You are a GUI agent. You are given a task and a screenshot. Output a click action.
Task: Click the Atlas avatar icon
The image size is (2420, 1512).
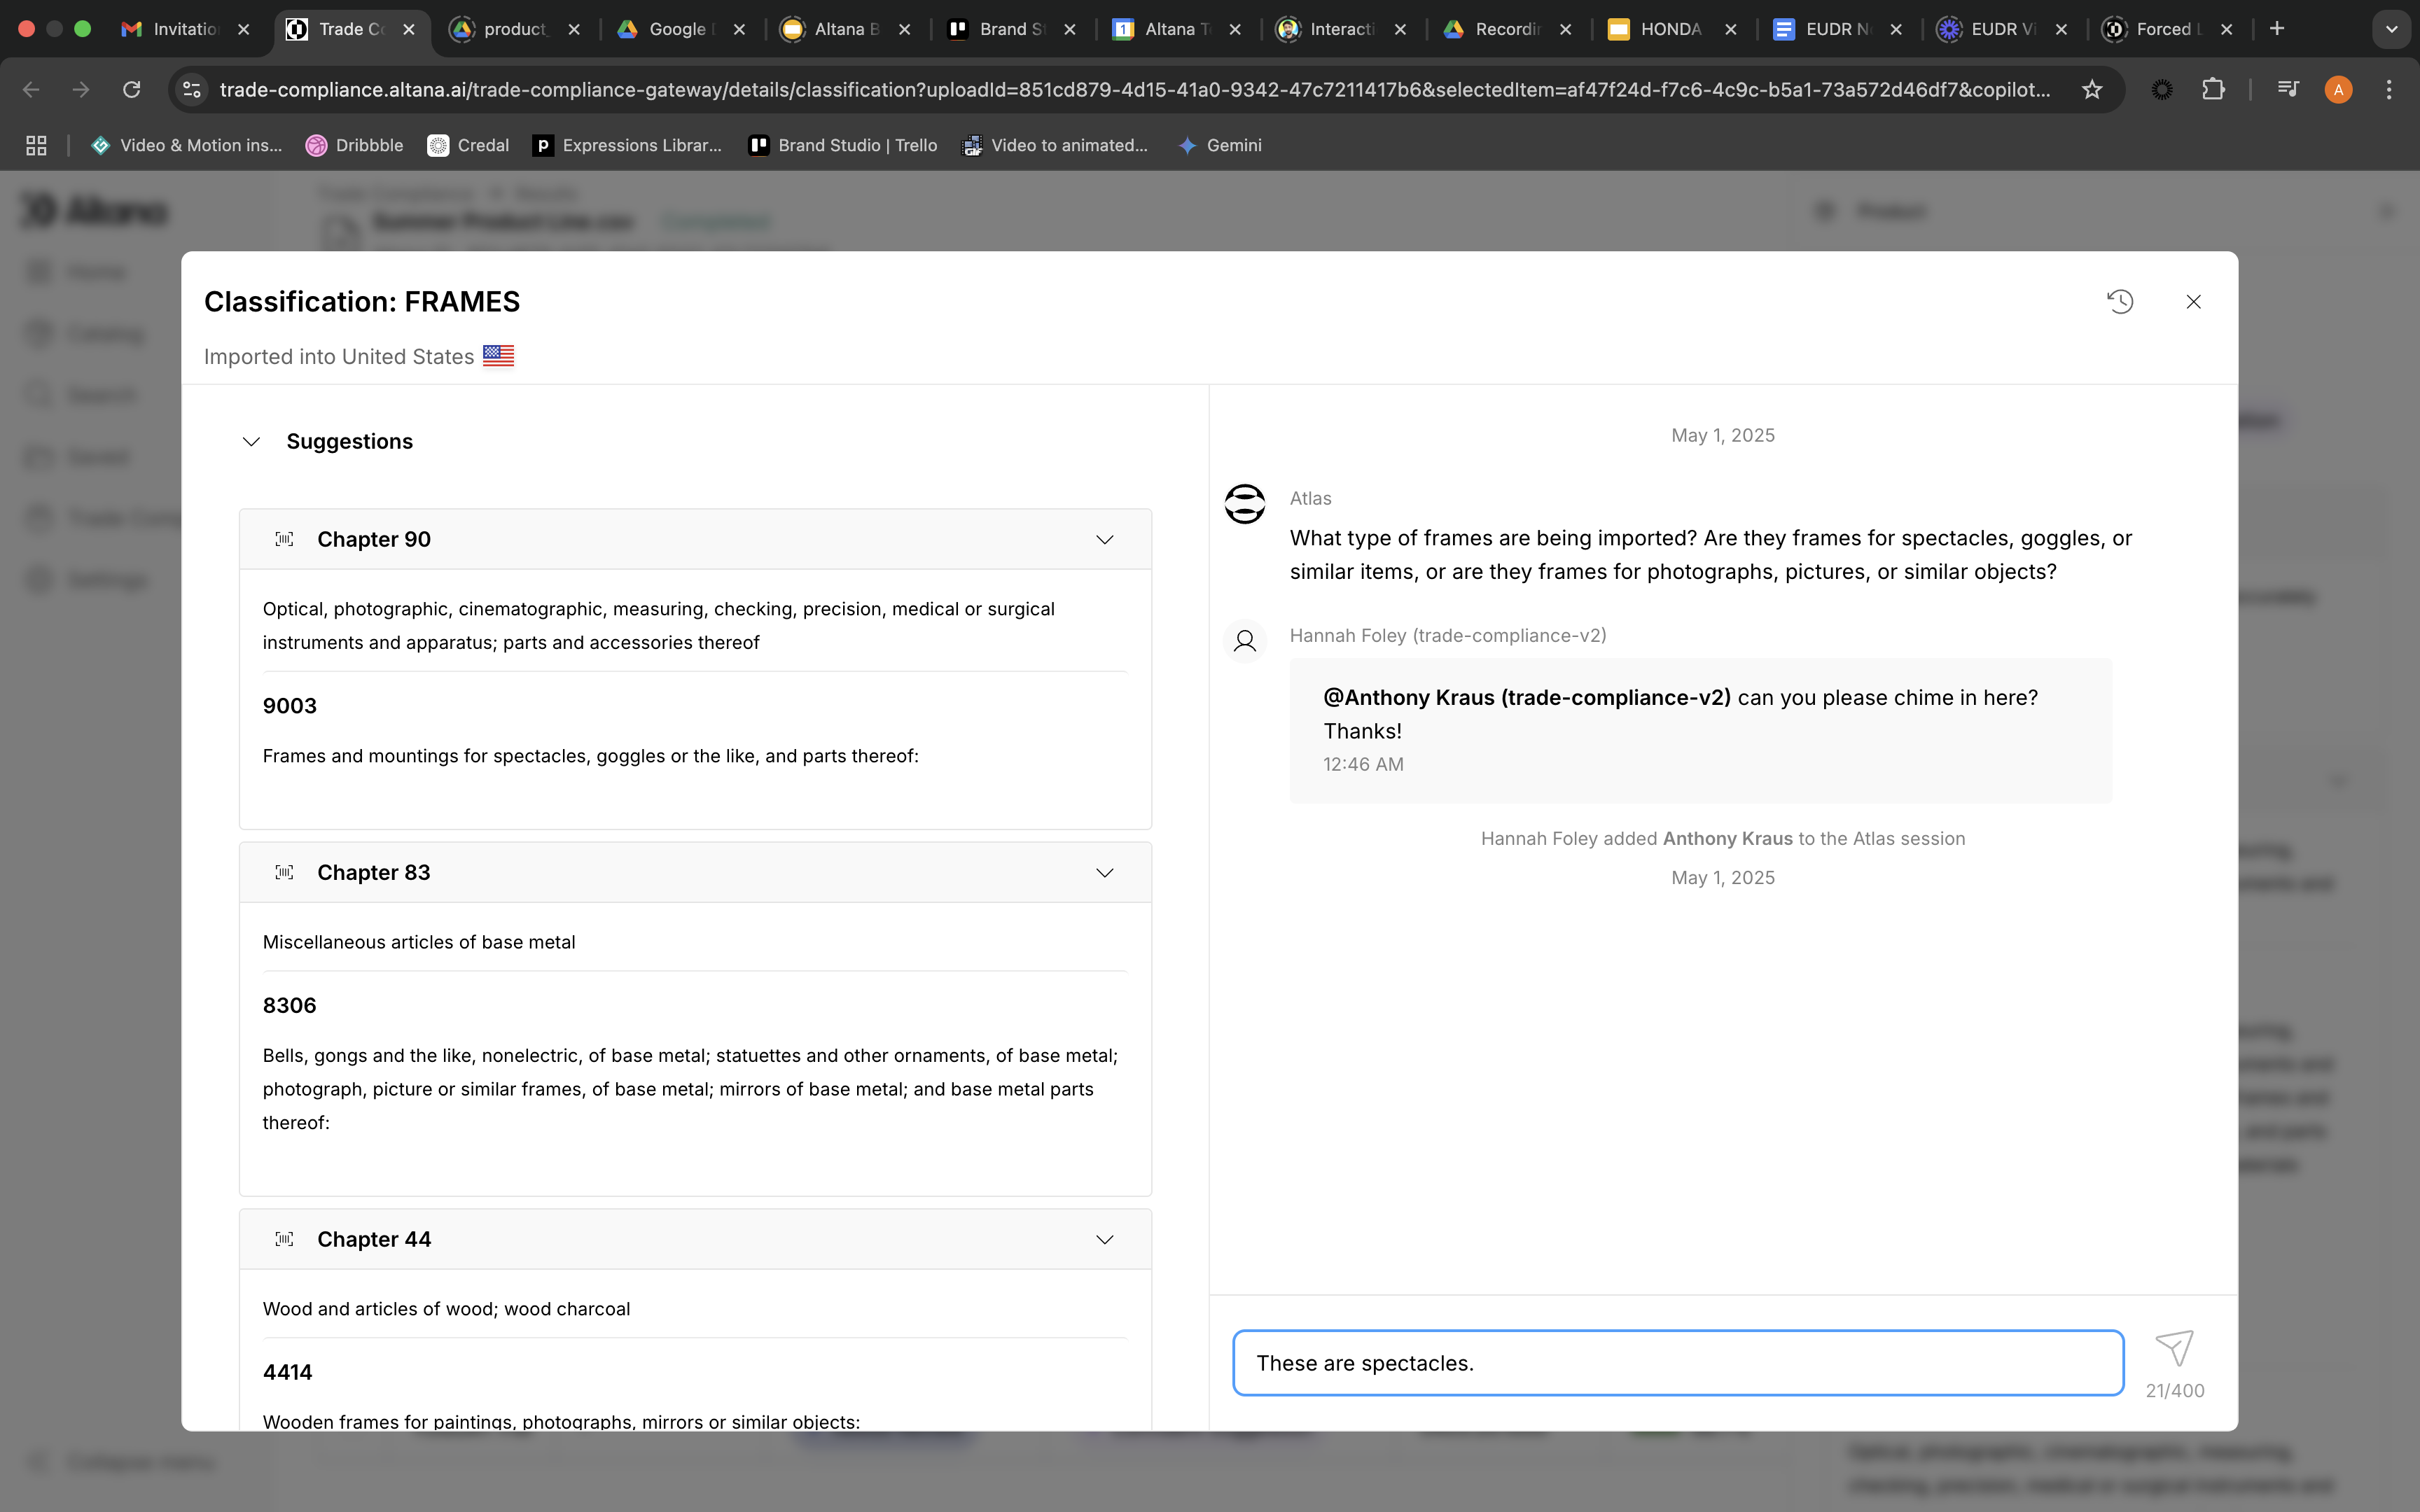[1245, 504]
